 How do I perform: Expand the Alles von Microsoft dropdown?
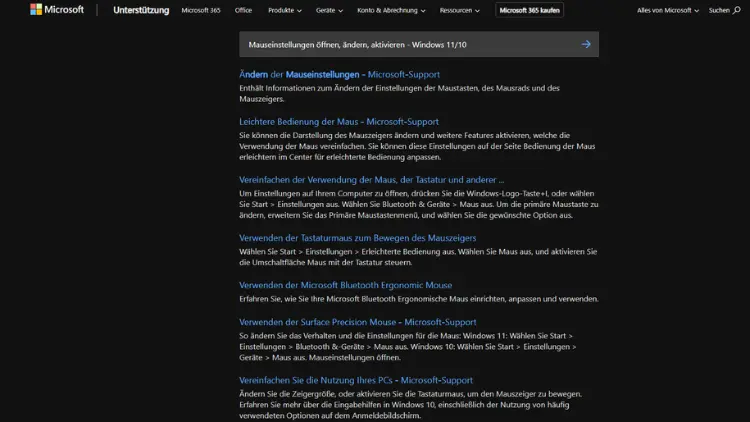click(667, 10)
